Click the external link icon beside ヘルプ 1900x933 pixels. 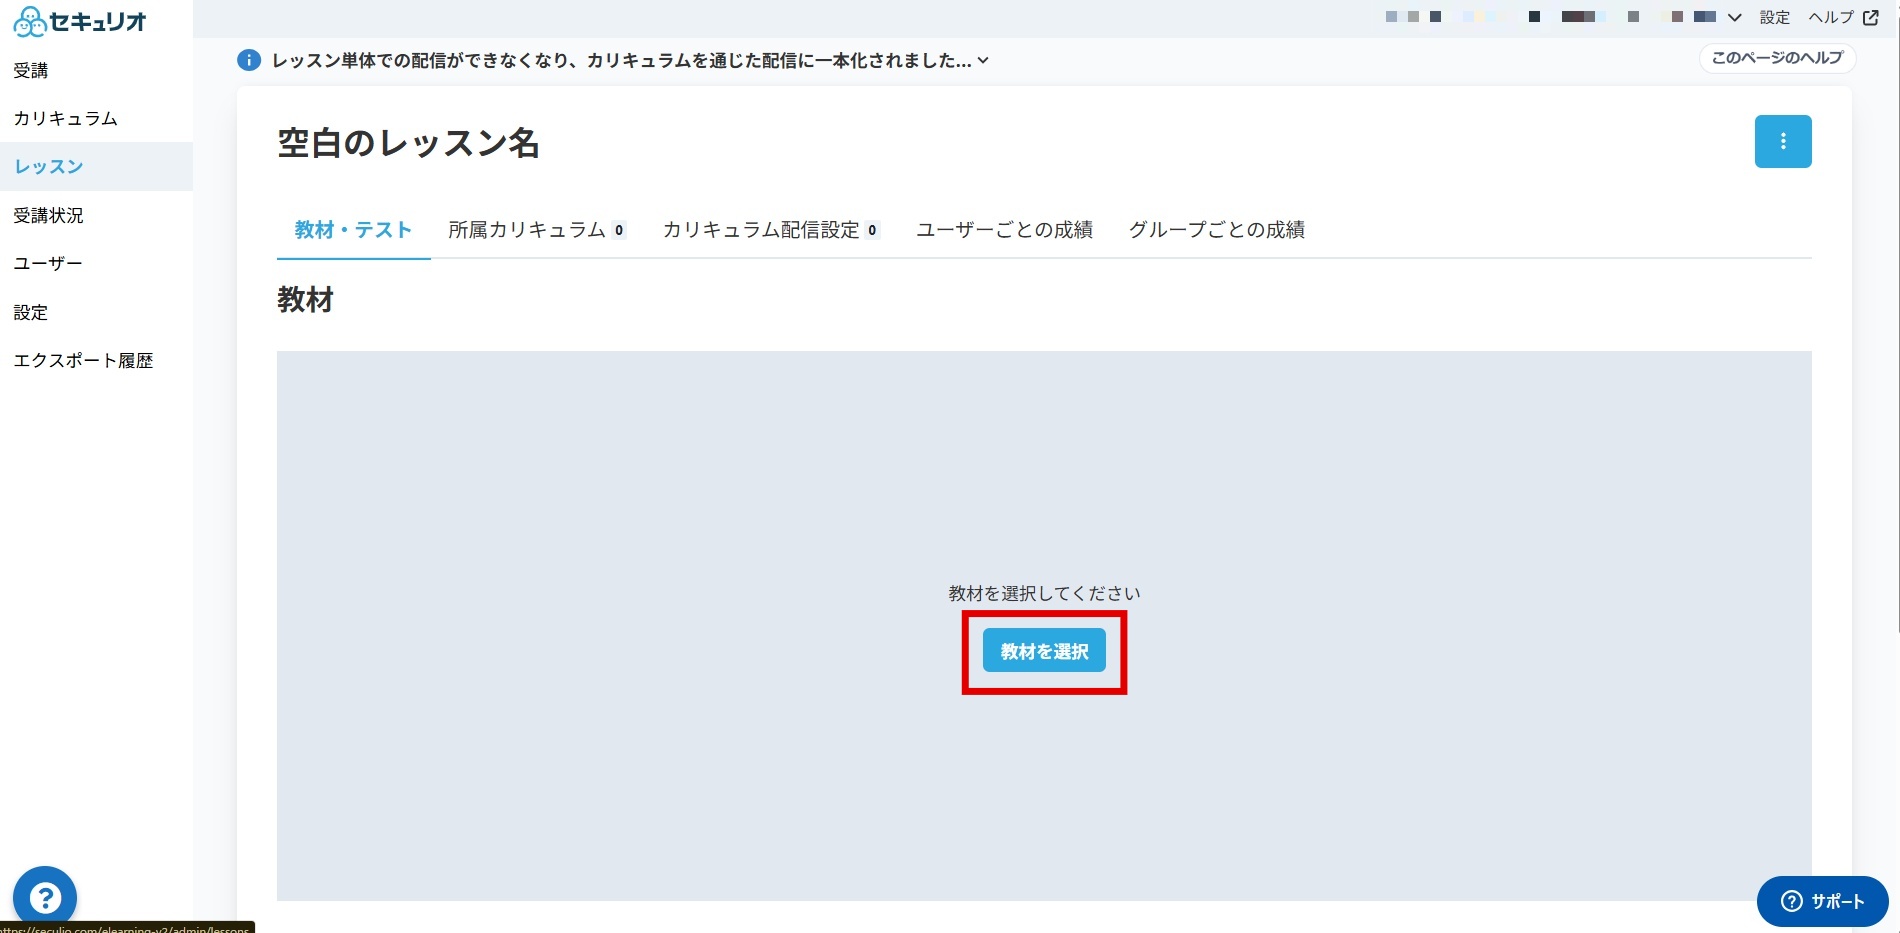click(1871, 17)
